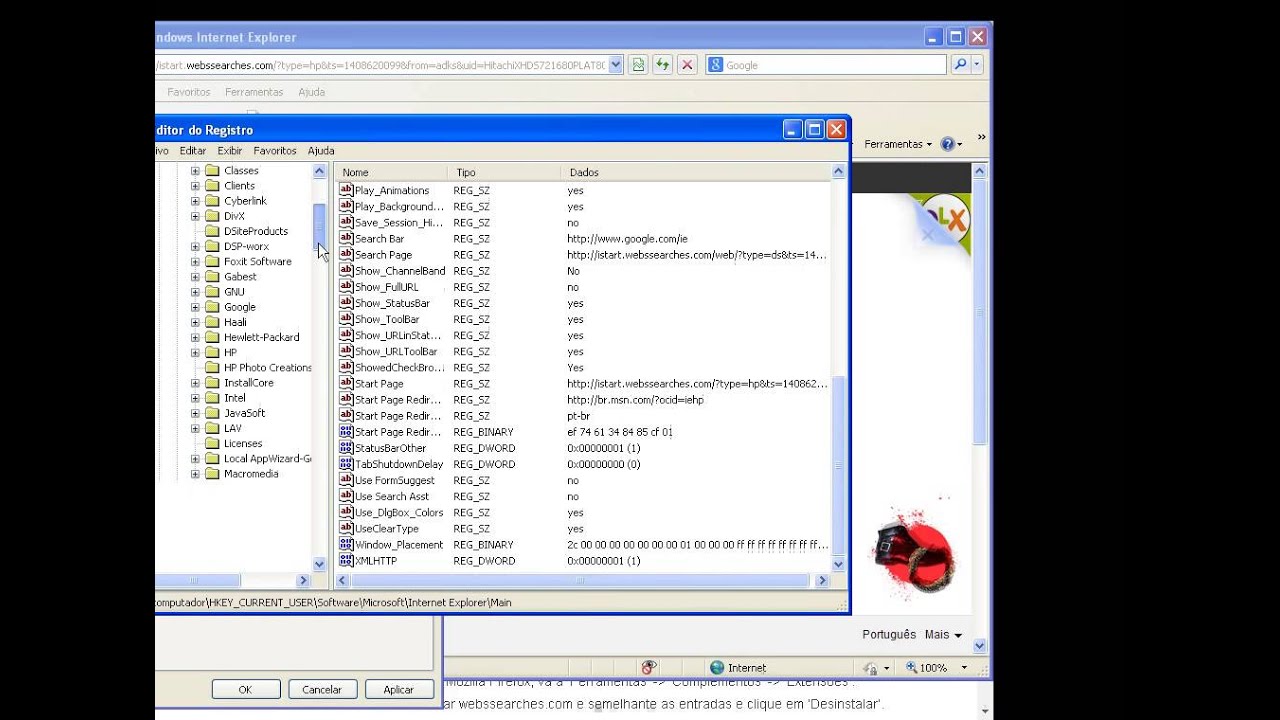The height and width of the screenshot is (720, 1280).
Task: Sort values by the Nome column header
Action: click(x=391, y=172)
